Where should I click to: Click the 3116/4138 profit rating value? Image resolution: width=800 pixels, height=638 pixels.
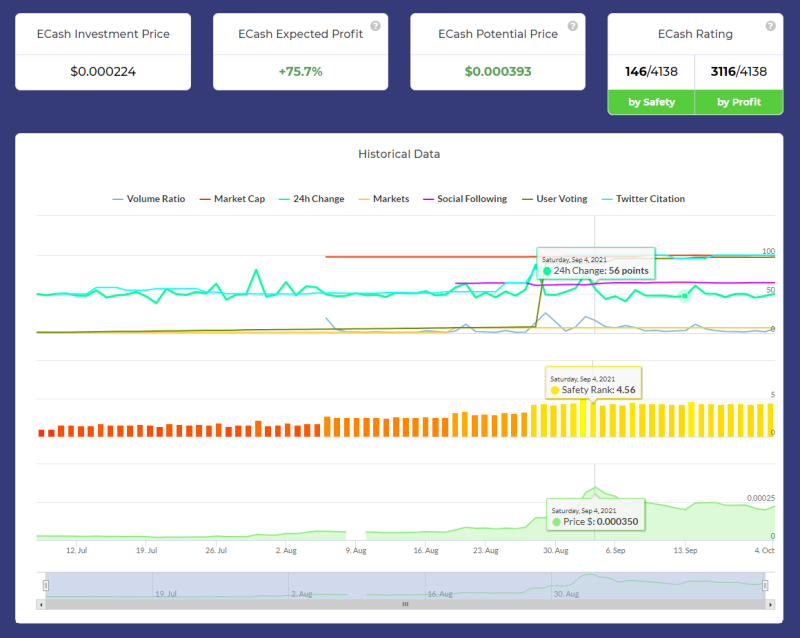point(739,71)
